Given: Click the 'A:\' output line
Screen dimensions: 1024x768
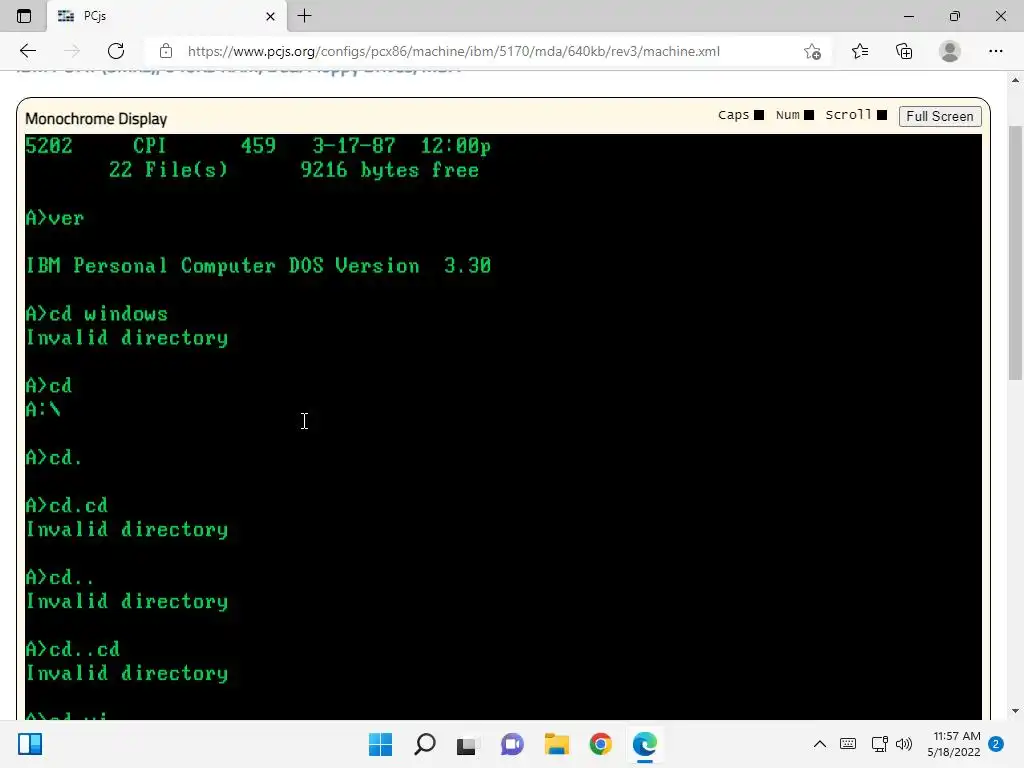Looking at the screenshot, I should coord(43,409).
